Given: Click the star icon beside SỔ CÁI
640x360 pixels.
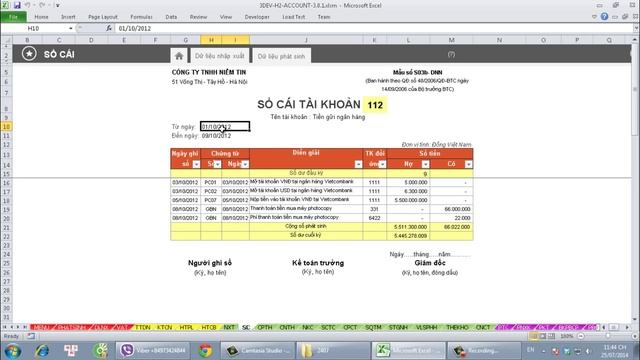Looking at the screenshot, I should point(29,54).
